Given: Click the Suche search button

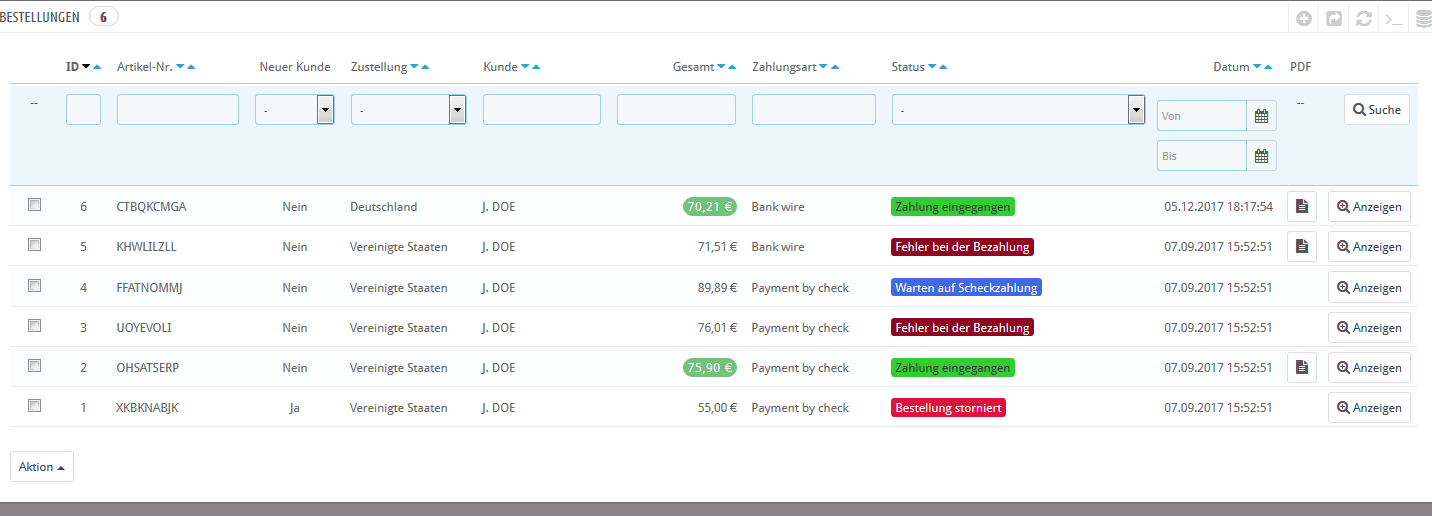Looking at the screenshot, I should pyautogui.click(x=1376, y=110).
